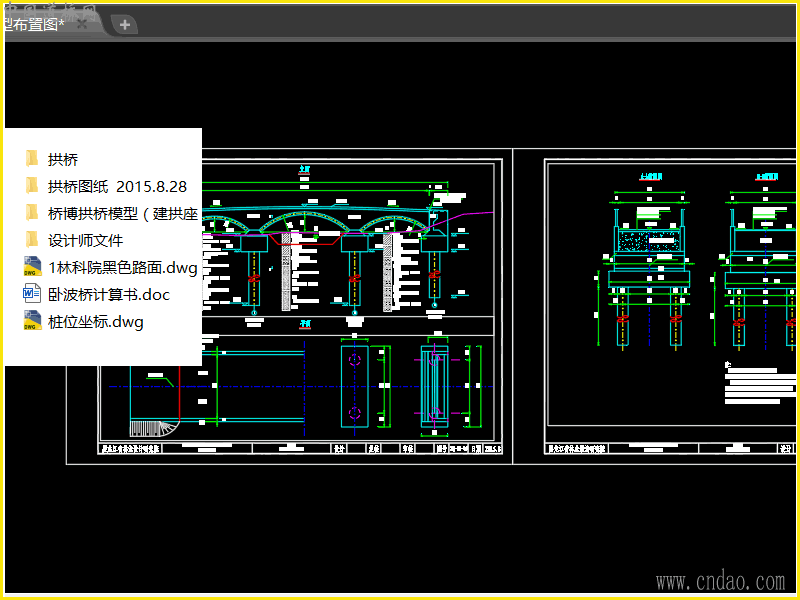This screenshot has height=600, width=800.
Task: Open a new drawing tab with plus button
Action: click(x=125, y=24)
